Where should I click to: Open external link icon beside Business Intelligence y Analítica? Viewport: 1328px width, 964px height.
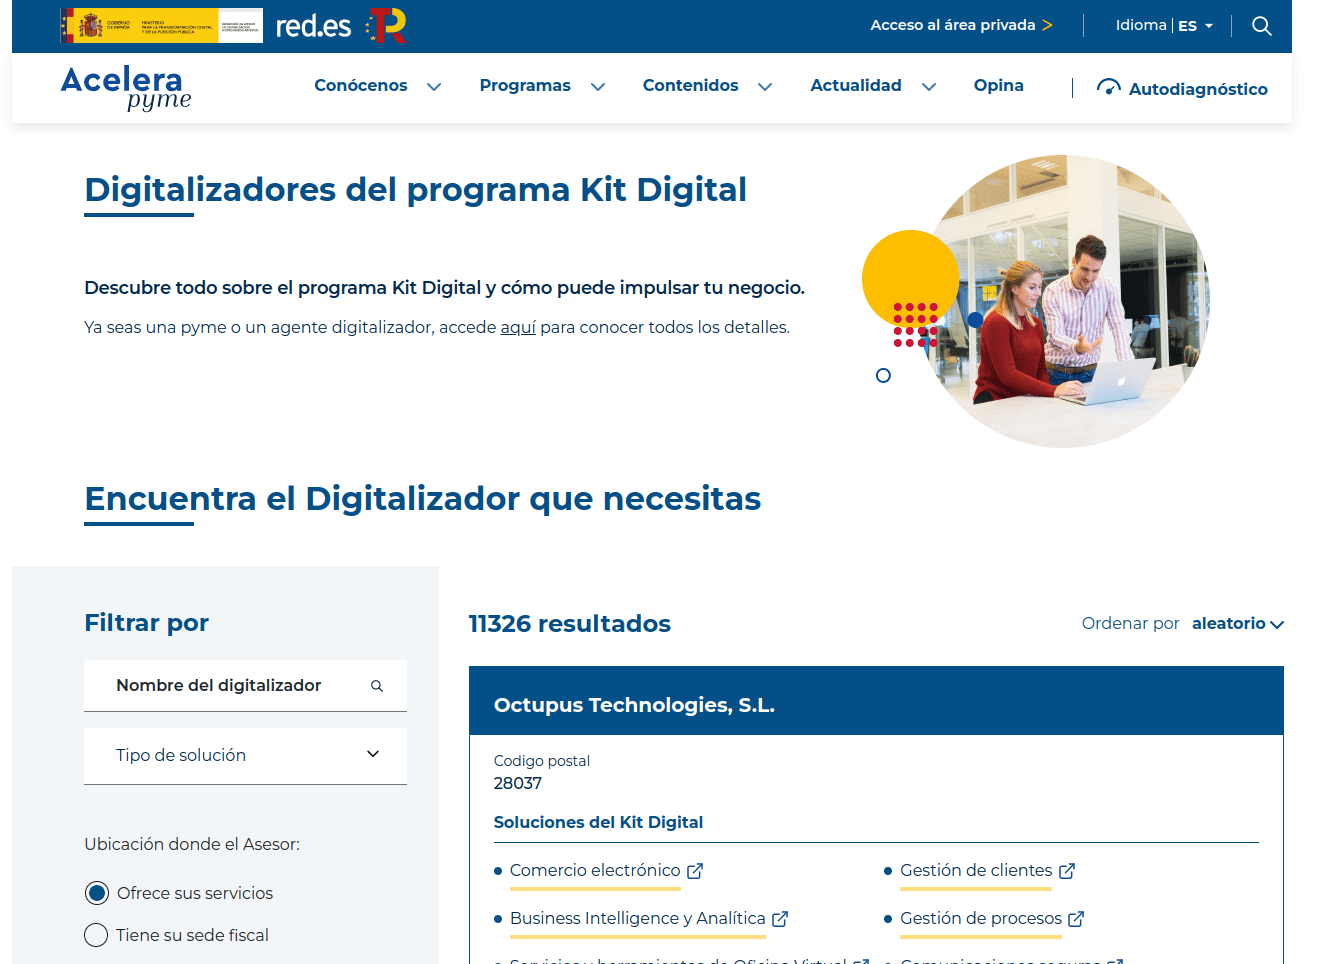click(x=780, y=919)
